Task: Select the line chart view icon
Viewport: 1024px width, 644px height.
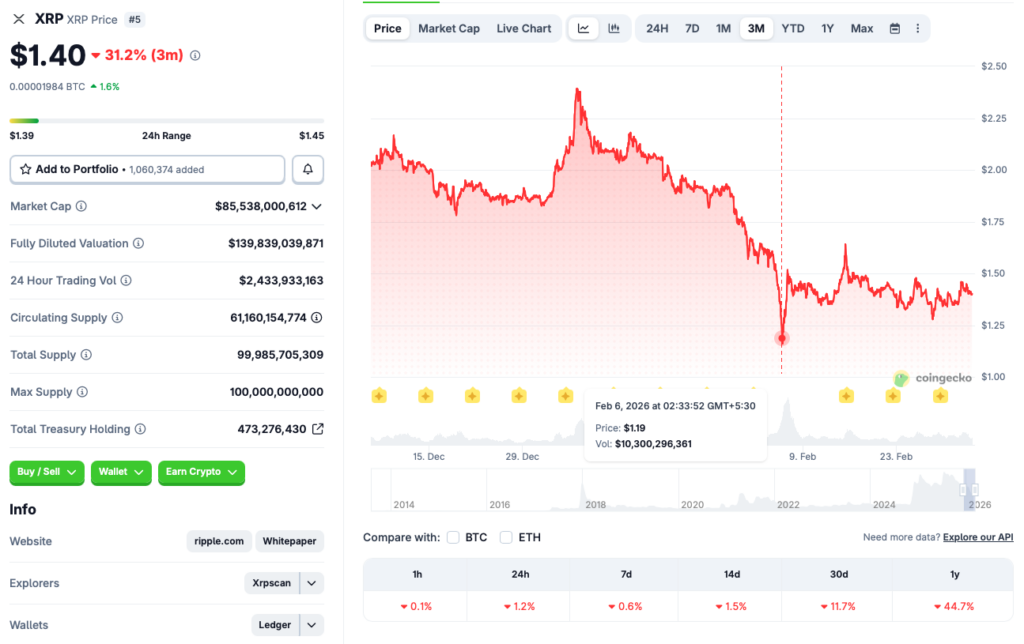Action: click(583, 28)
